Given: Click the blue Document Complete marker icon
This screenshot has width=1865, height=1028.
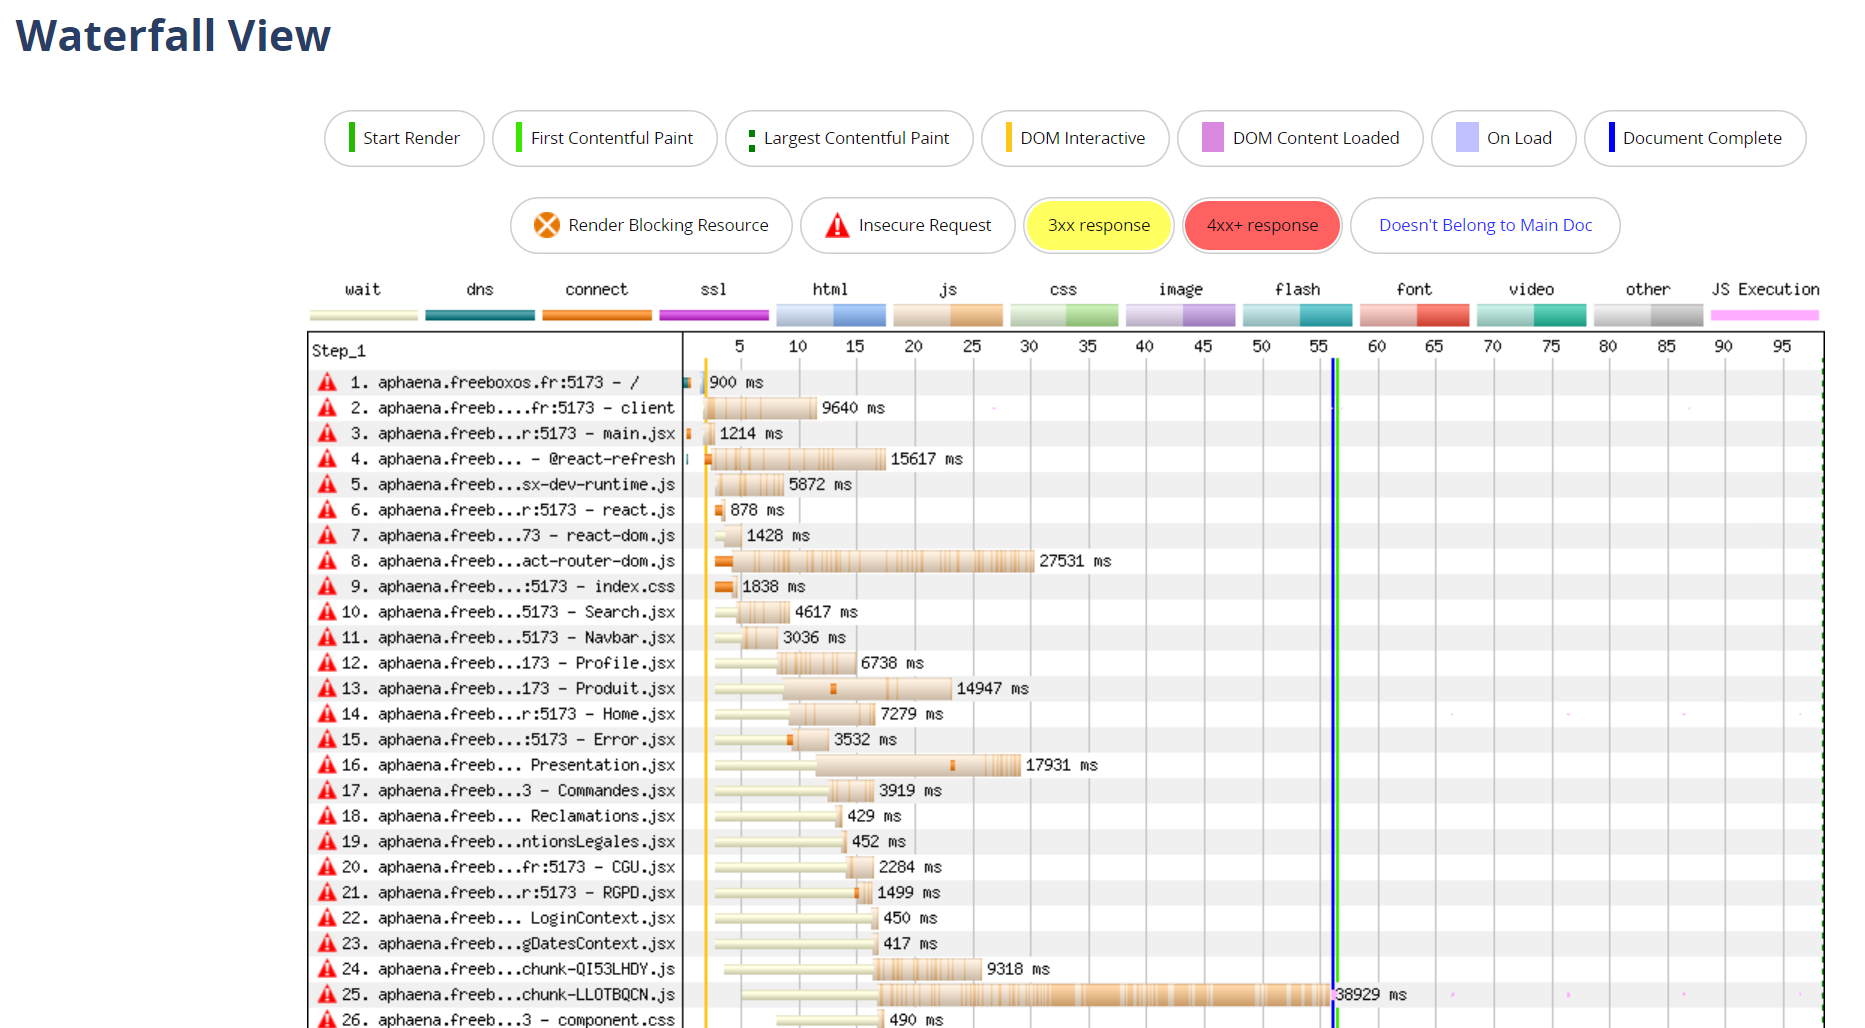Looking at the screenshot, I should click(1611, 138).
